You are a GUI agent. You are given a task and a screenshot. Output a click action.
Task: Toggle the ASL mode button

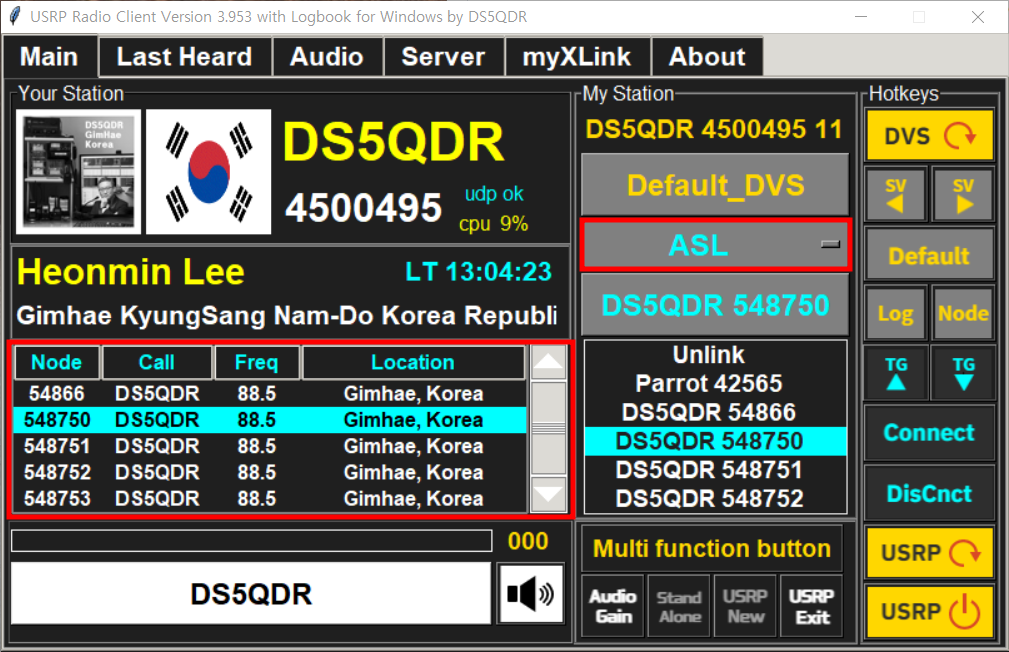[x=714, y=243]
